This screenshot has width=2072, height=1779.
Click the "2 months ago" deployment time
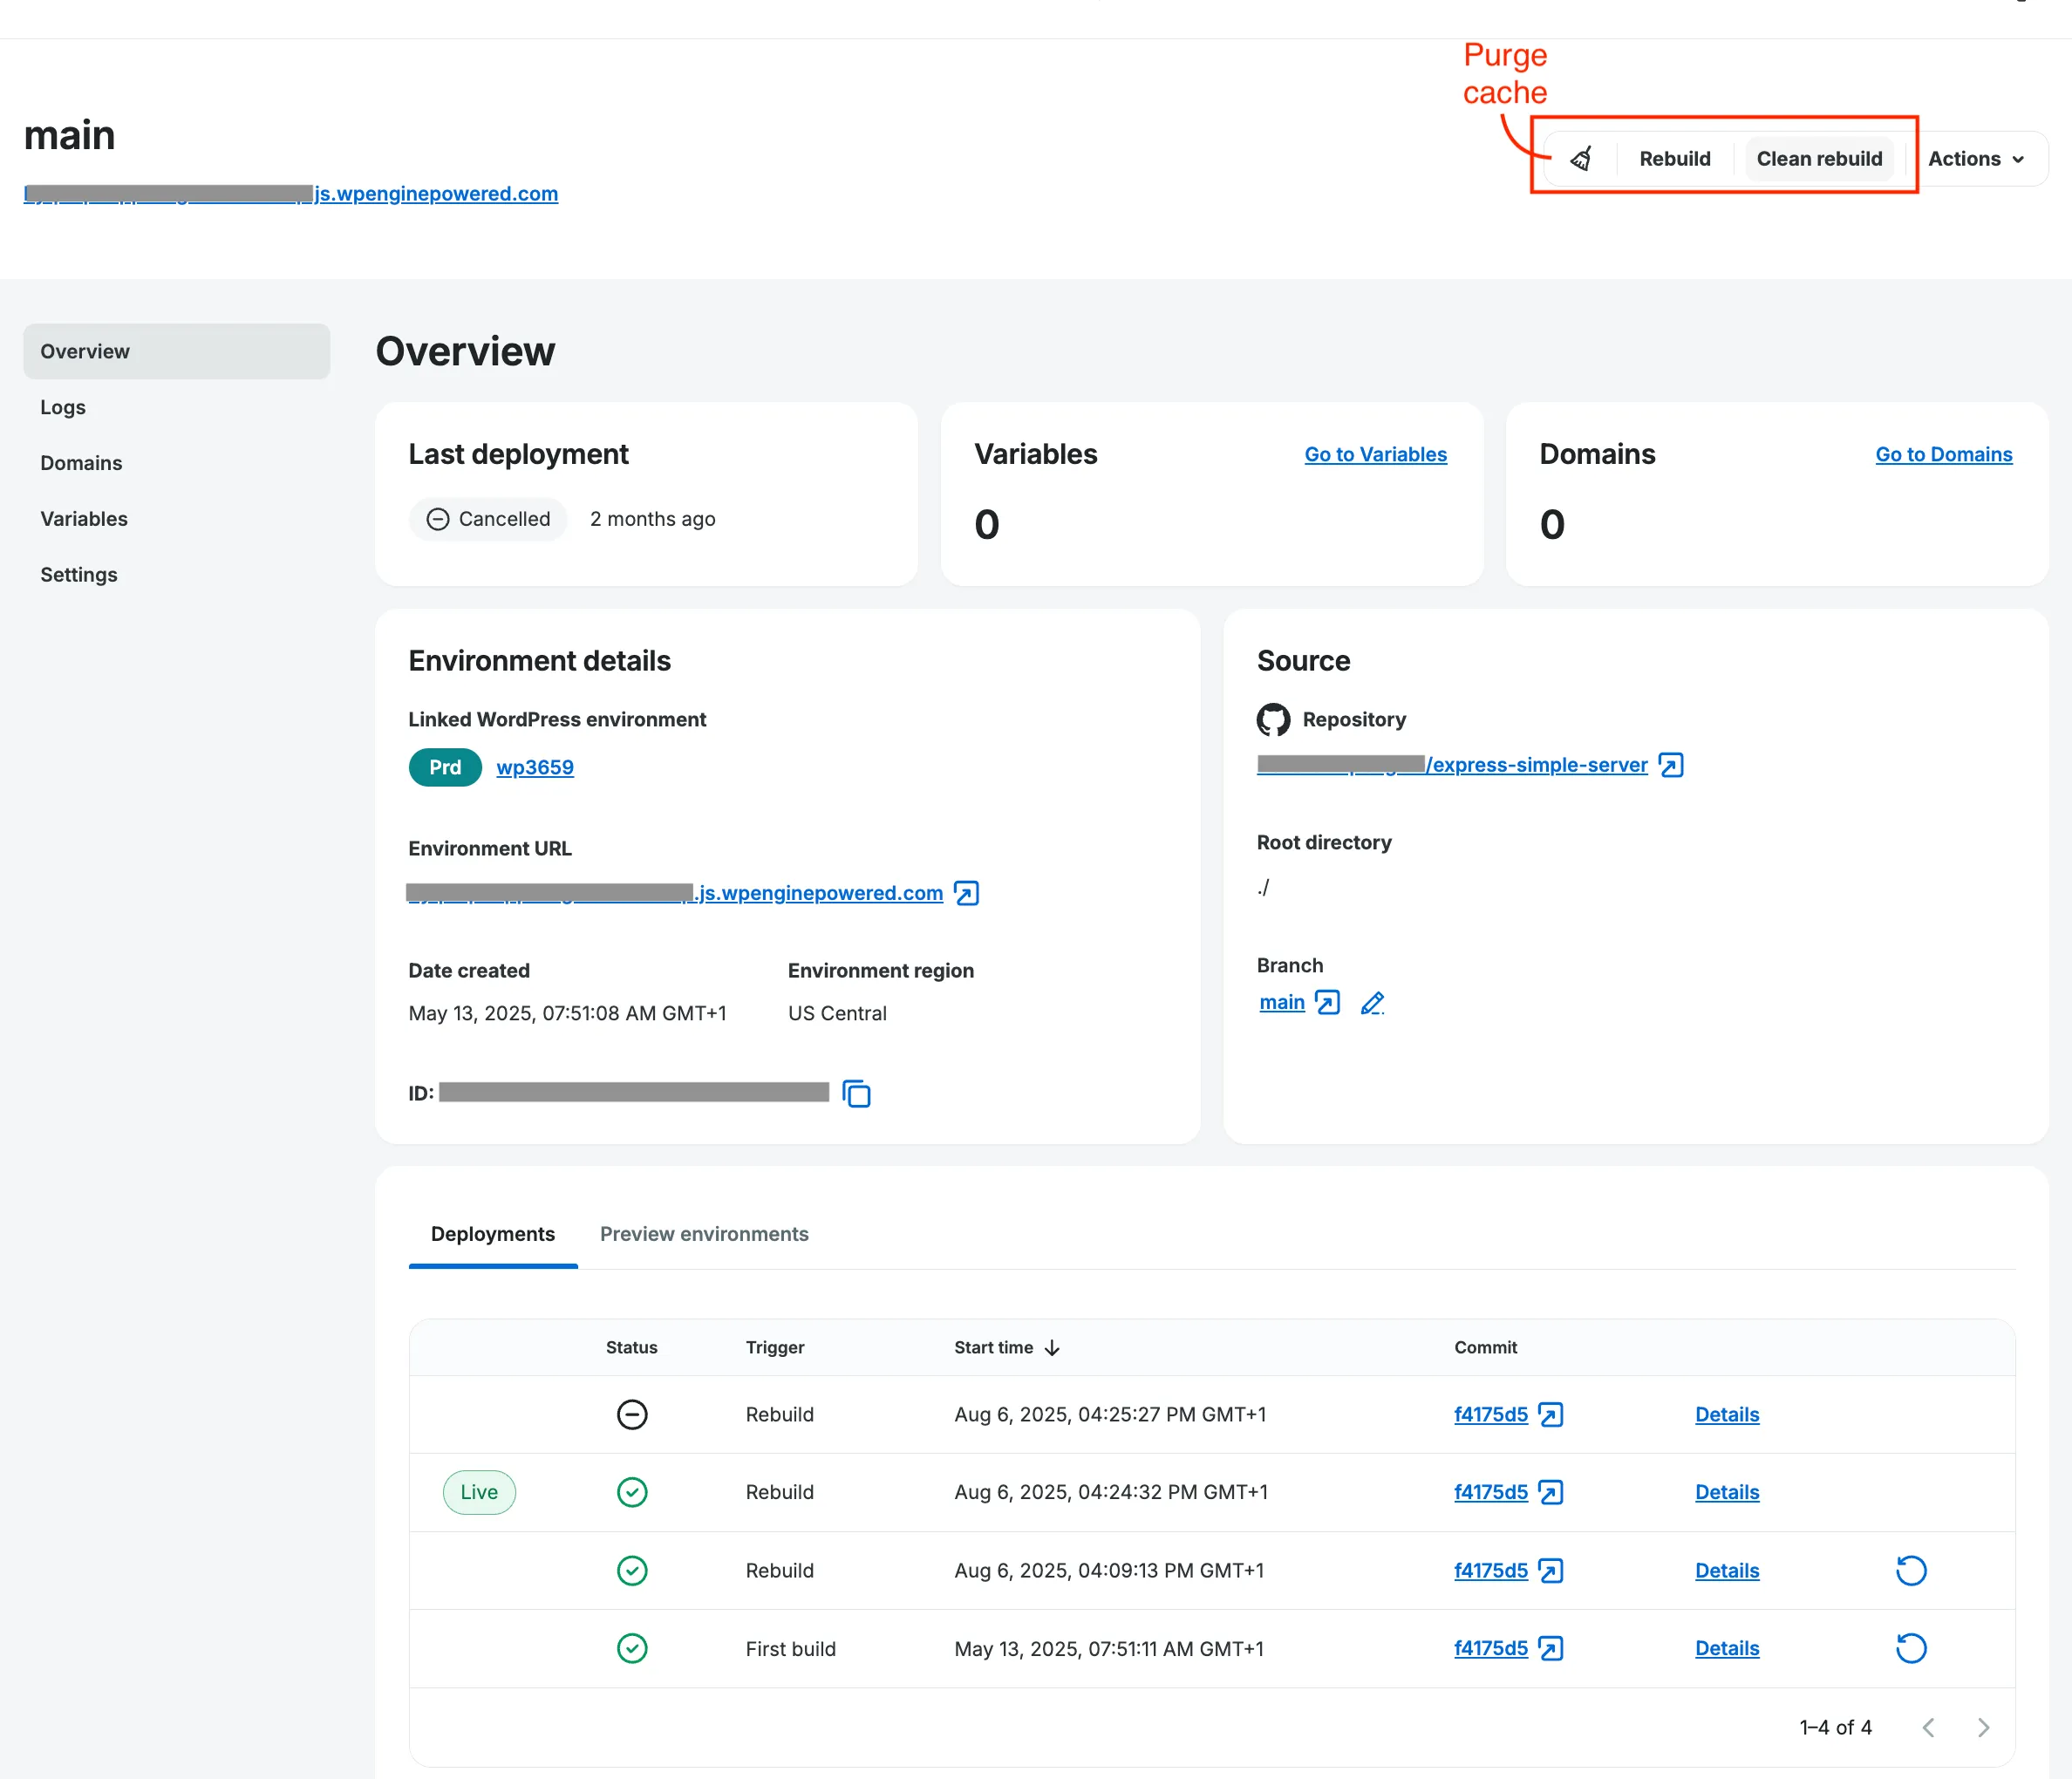pyautogui.click(x=652, y=519)
